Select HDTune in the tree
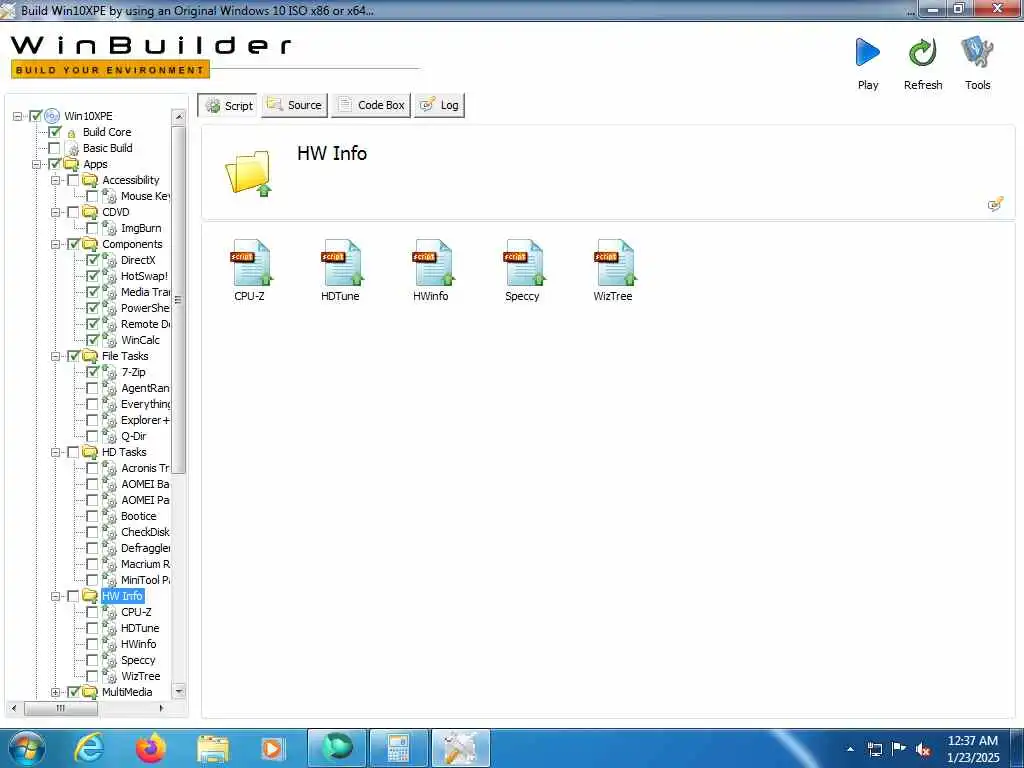 [140, 628]
